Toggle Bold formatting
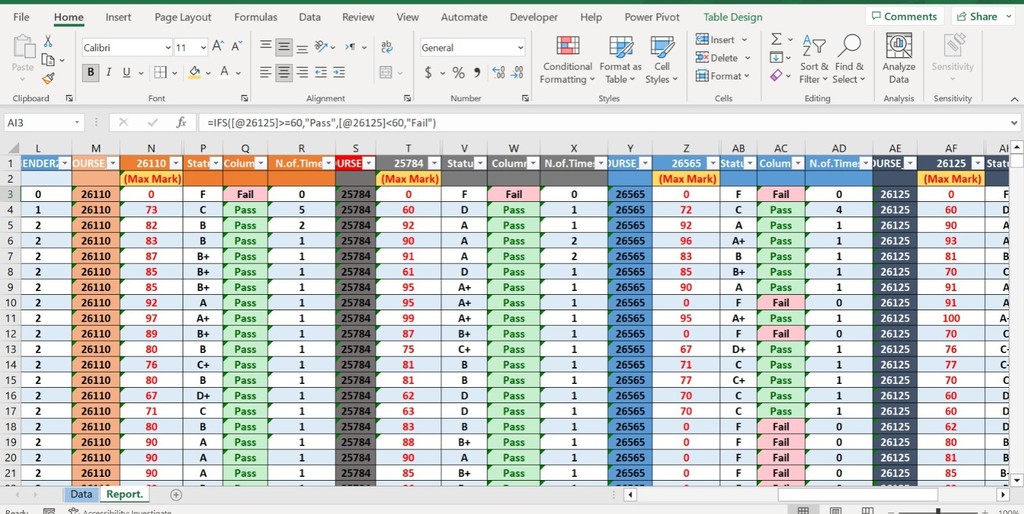The height and width of the screenshot is (514, 1024). pos(91,72)
